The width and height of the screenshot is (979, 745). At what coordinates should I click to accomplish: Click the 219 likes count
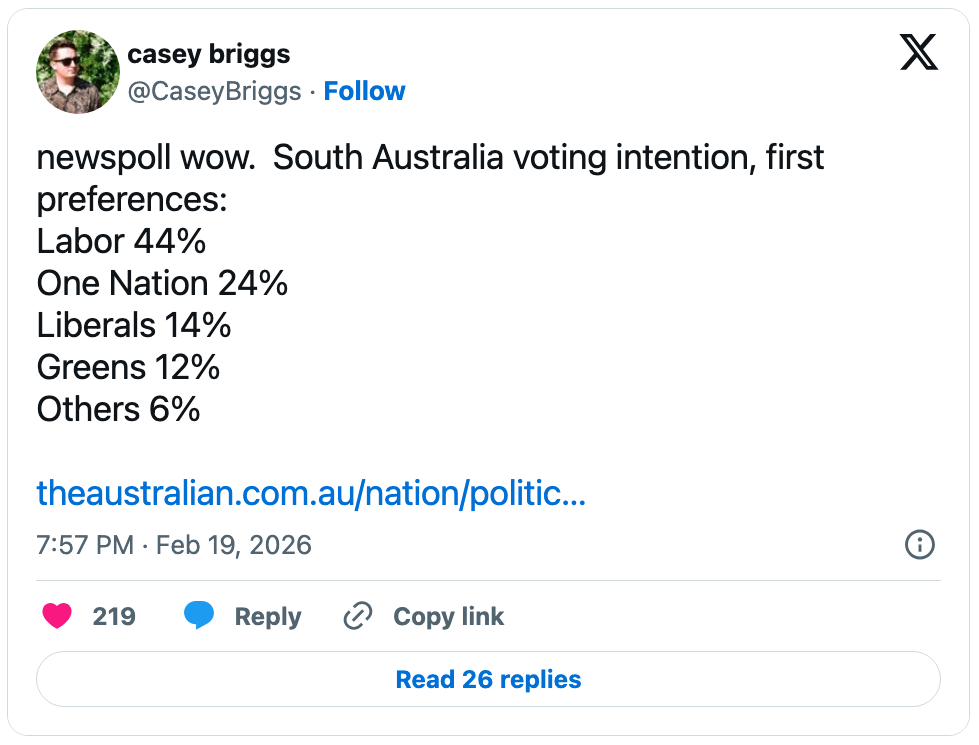tap(114, 617)
